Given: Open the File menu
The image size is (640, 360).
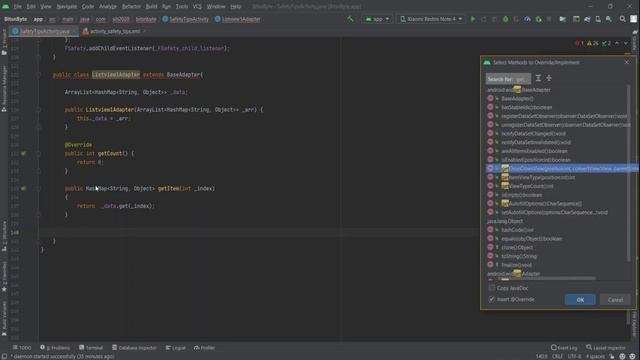Looking at the screenshot, I should [x=18, y=7].
